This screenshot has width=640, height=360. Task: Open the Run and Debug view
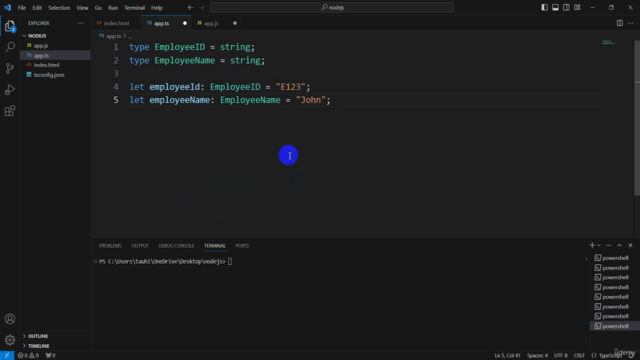click(x=10, y=89)
